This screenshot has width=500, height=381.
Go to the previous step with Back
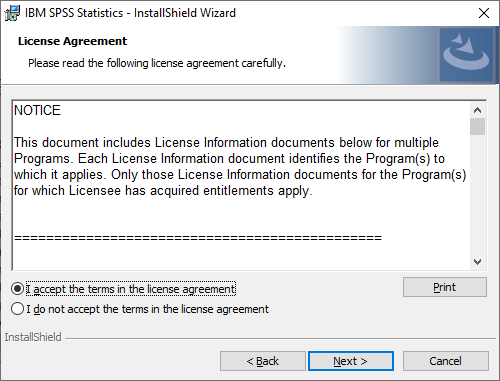tap(263, 361)
